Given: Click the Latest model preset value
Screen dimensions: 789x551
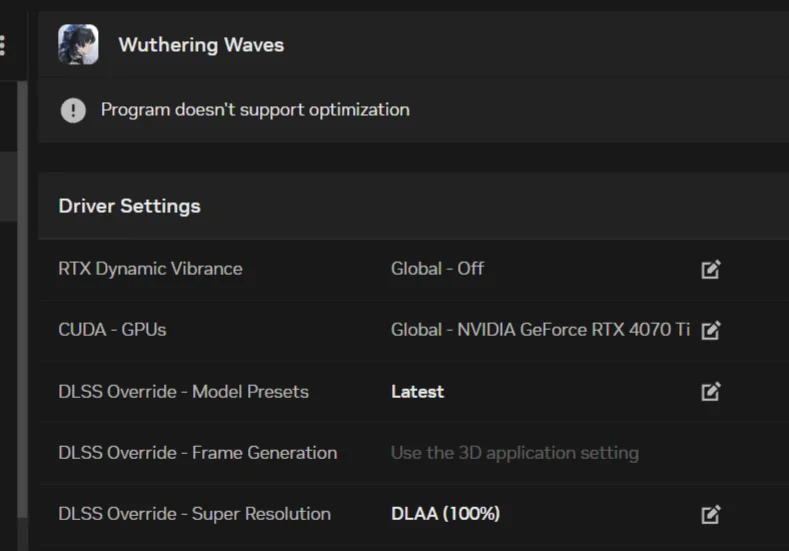Looking at the screenshot, I should point(418,391).
